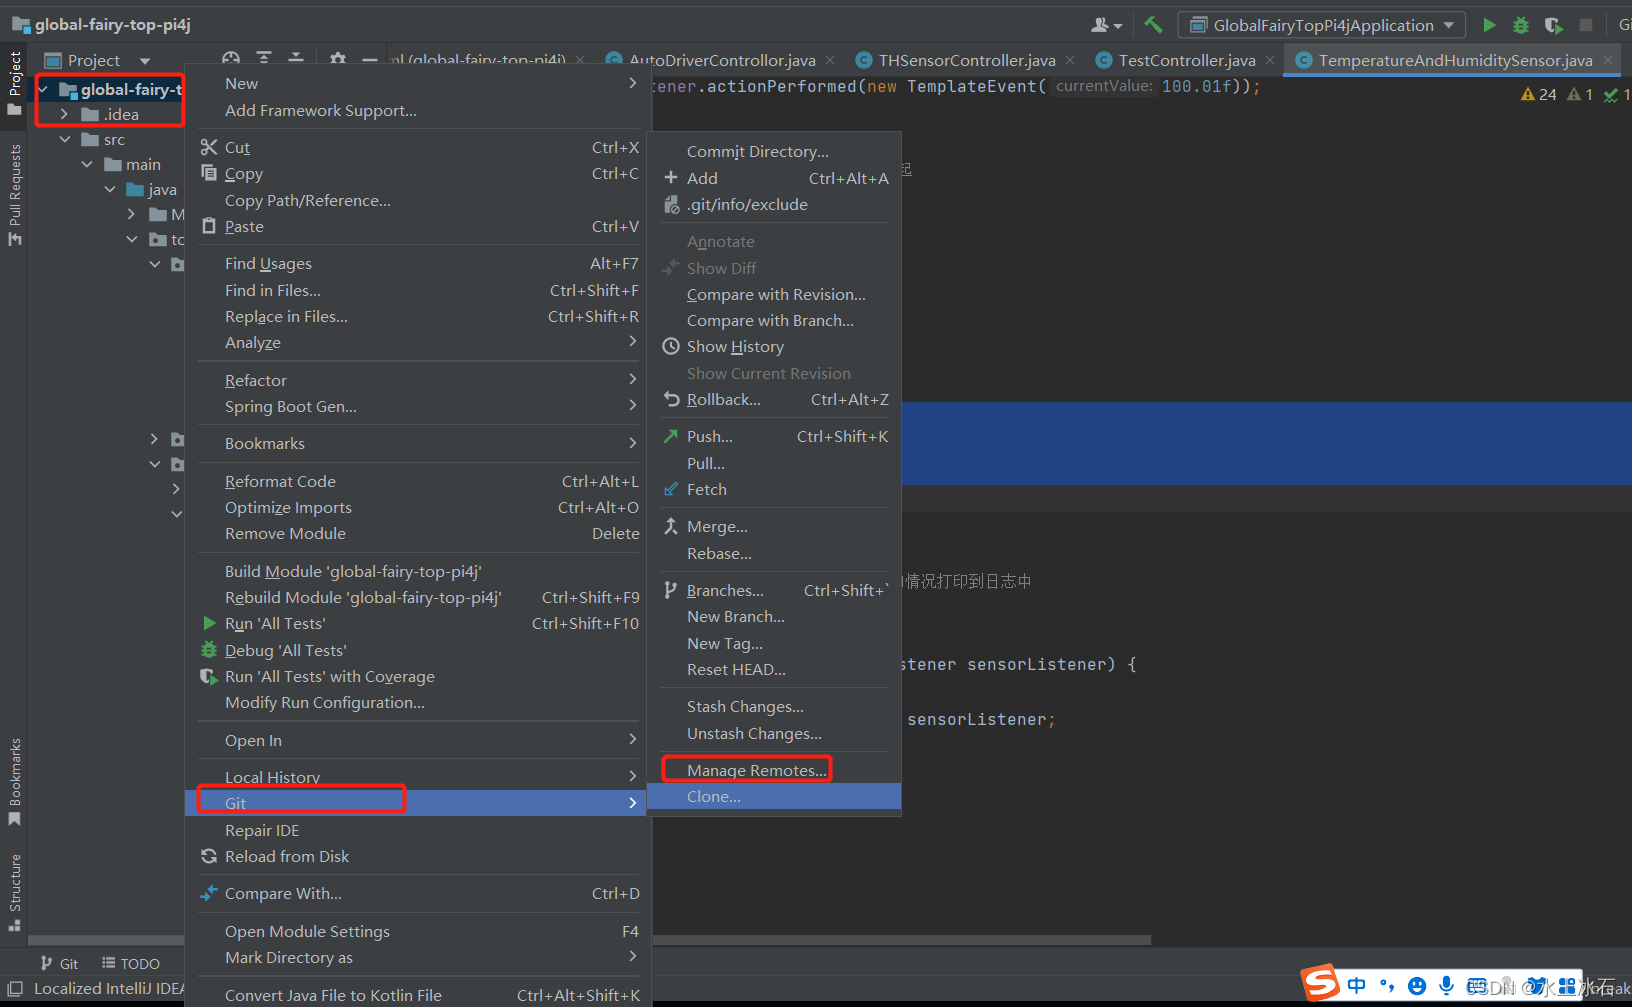Select Commit Directory... menu item
The height and width of the screenshot is (1007, 1632).
pos(774,151)
